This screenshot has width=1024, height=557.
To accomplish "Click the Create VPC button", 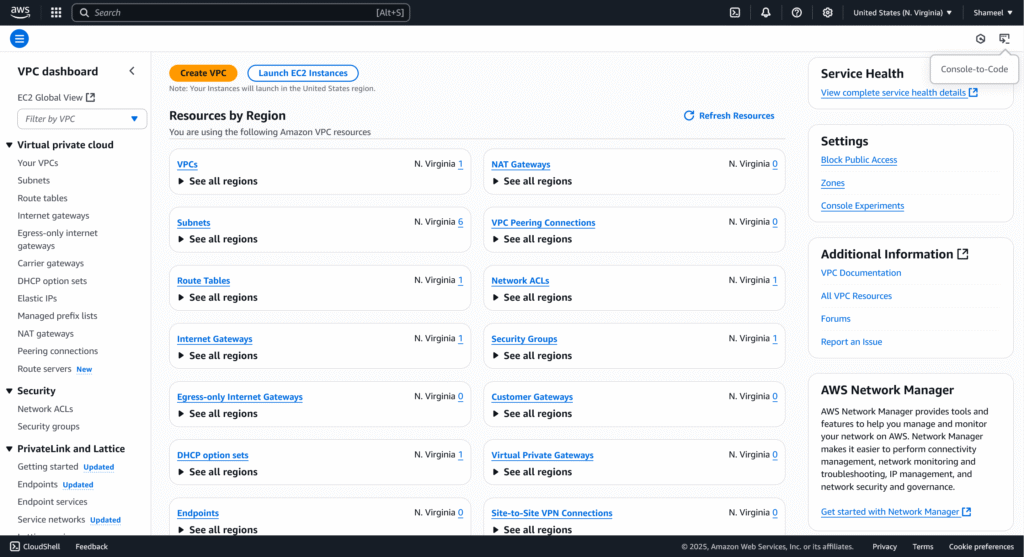I will 203,73.
